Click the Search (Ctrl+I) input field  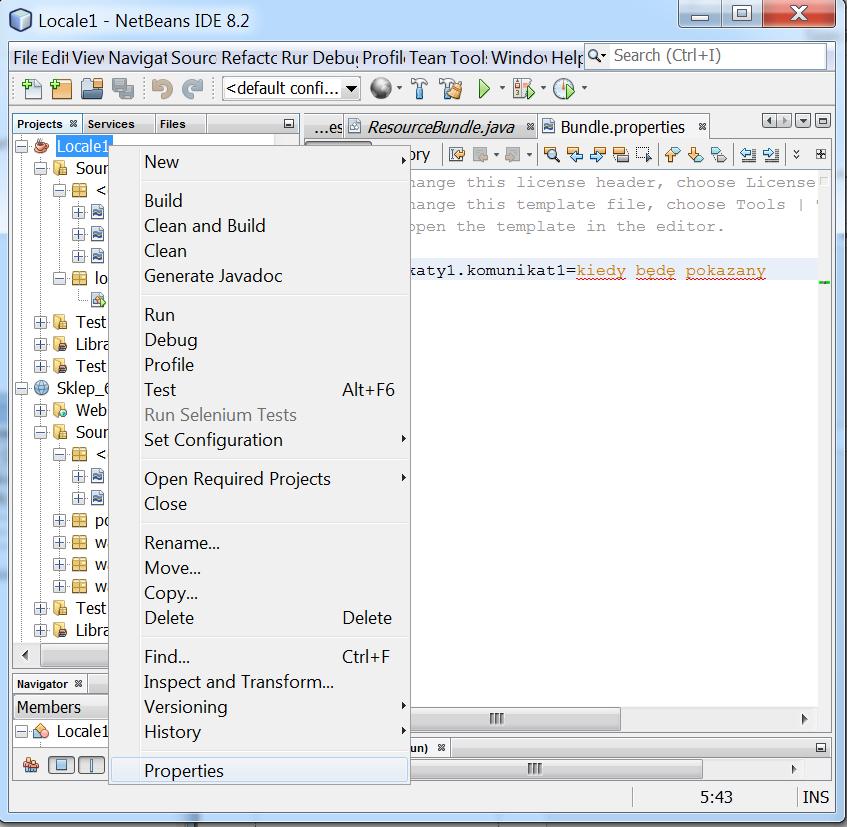(x=718, y=56)
